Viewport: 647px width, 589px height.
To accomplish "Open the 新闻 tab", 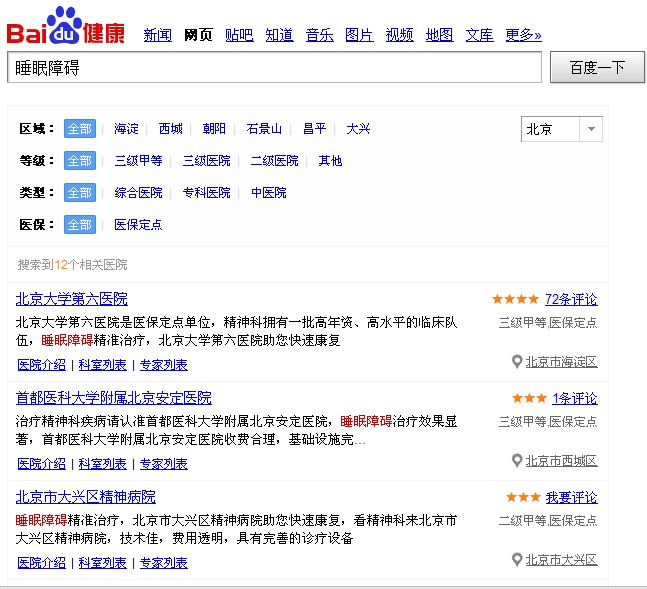I will tap(158, 35).
